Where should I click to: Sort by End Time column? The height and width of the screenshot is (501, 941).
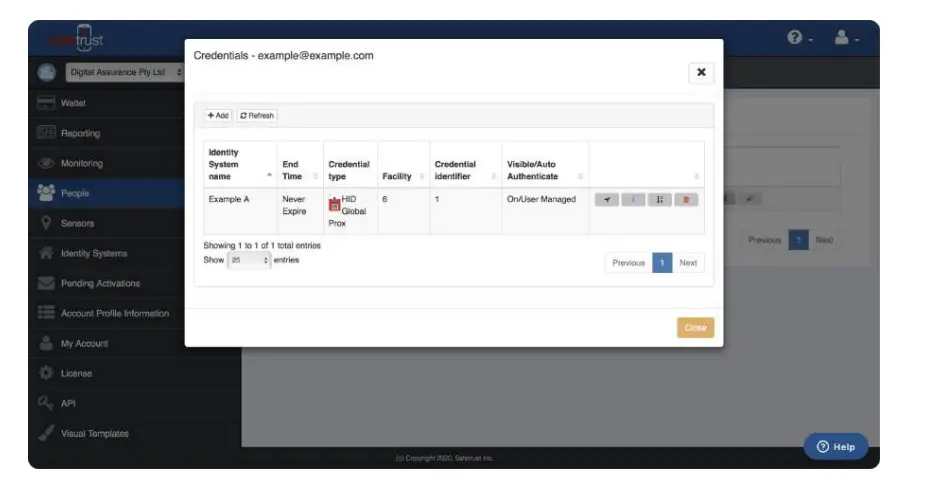click(x=300, y=164)
